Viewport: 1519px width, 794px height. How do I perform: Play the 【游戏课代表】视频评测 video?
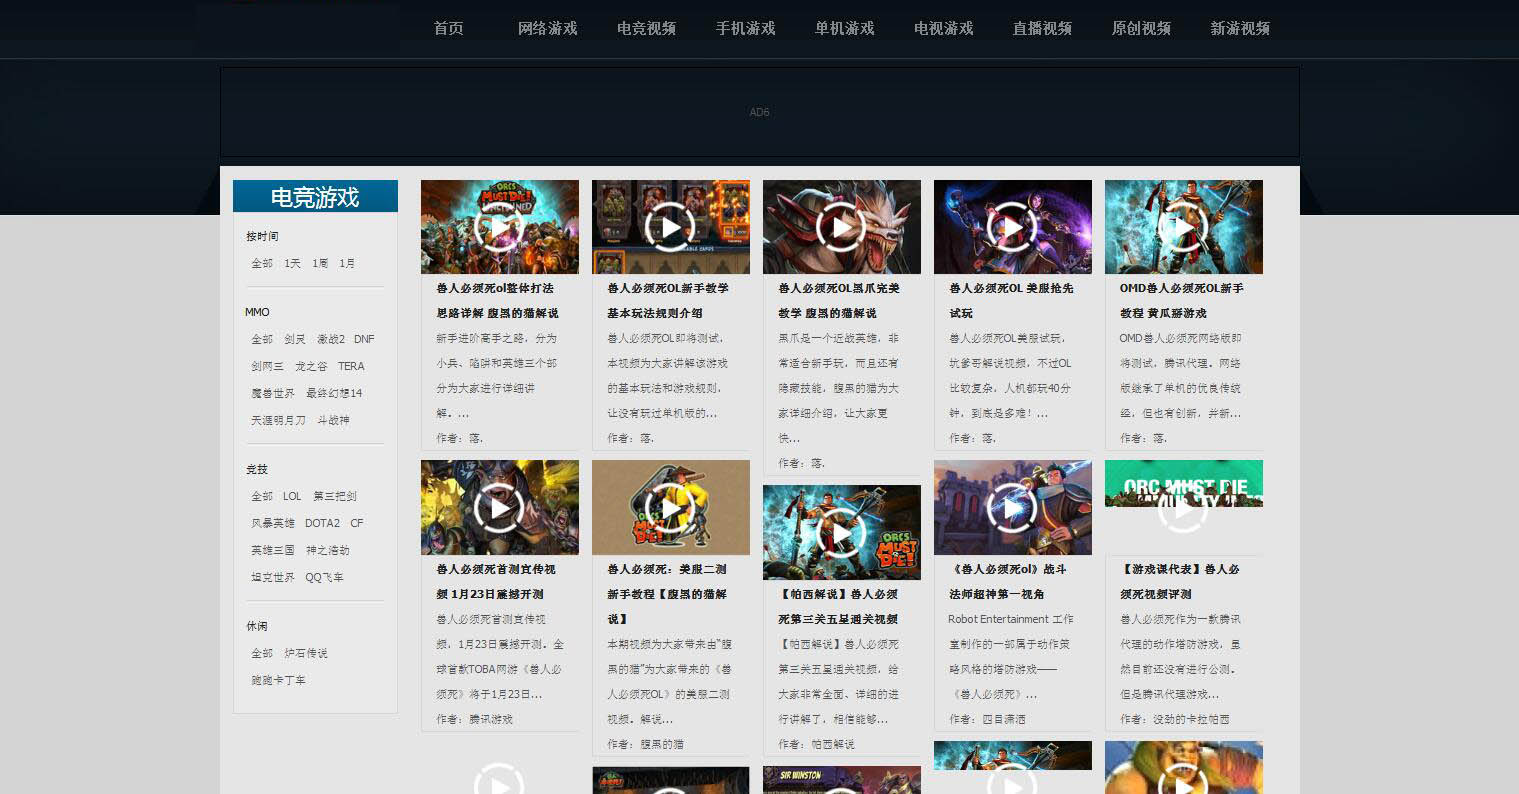[x=1183, y=508]
